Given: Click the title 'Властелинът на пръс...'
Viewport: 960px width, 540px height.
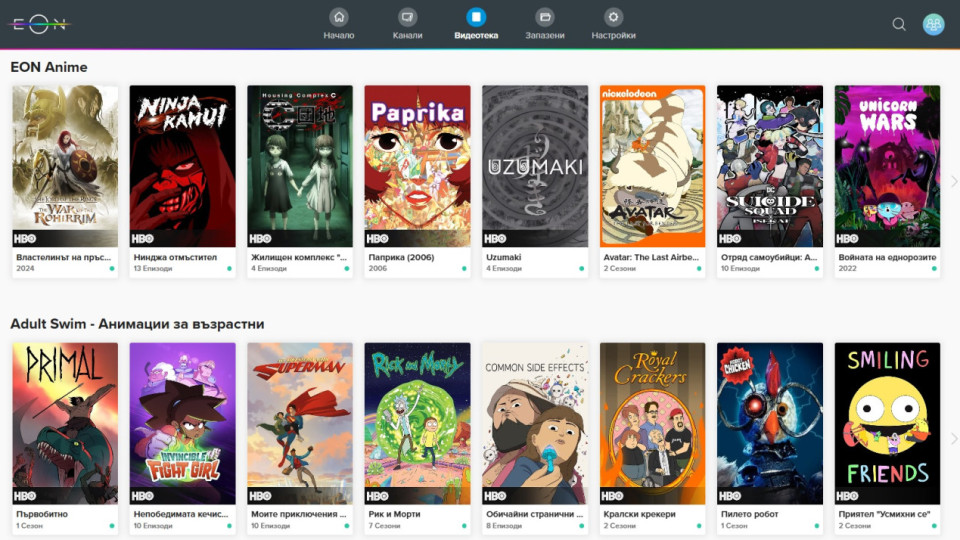Looking at the screenshot, I should (64, 258).
